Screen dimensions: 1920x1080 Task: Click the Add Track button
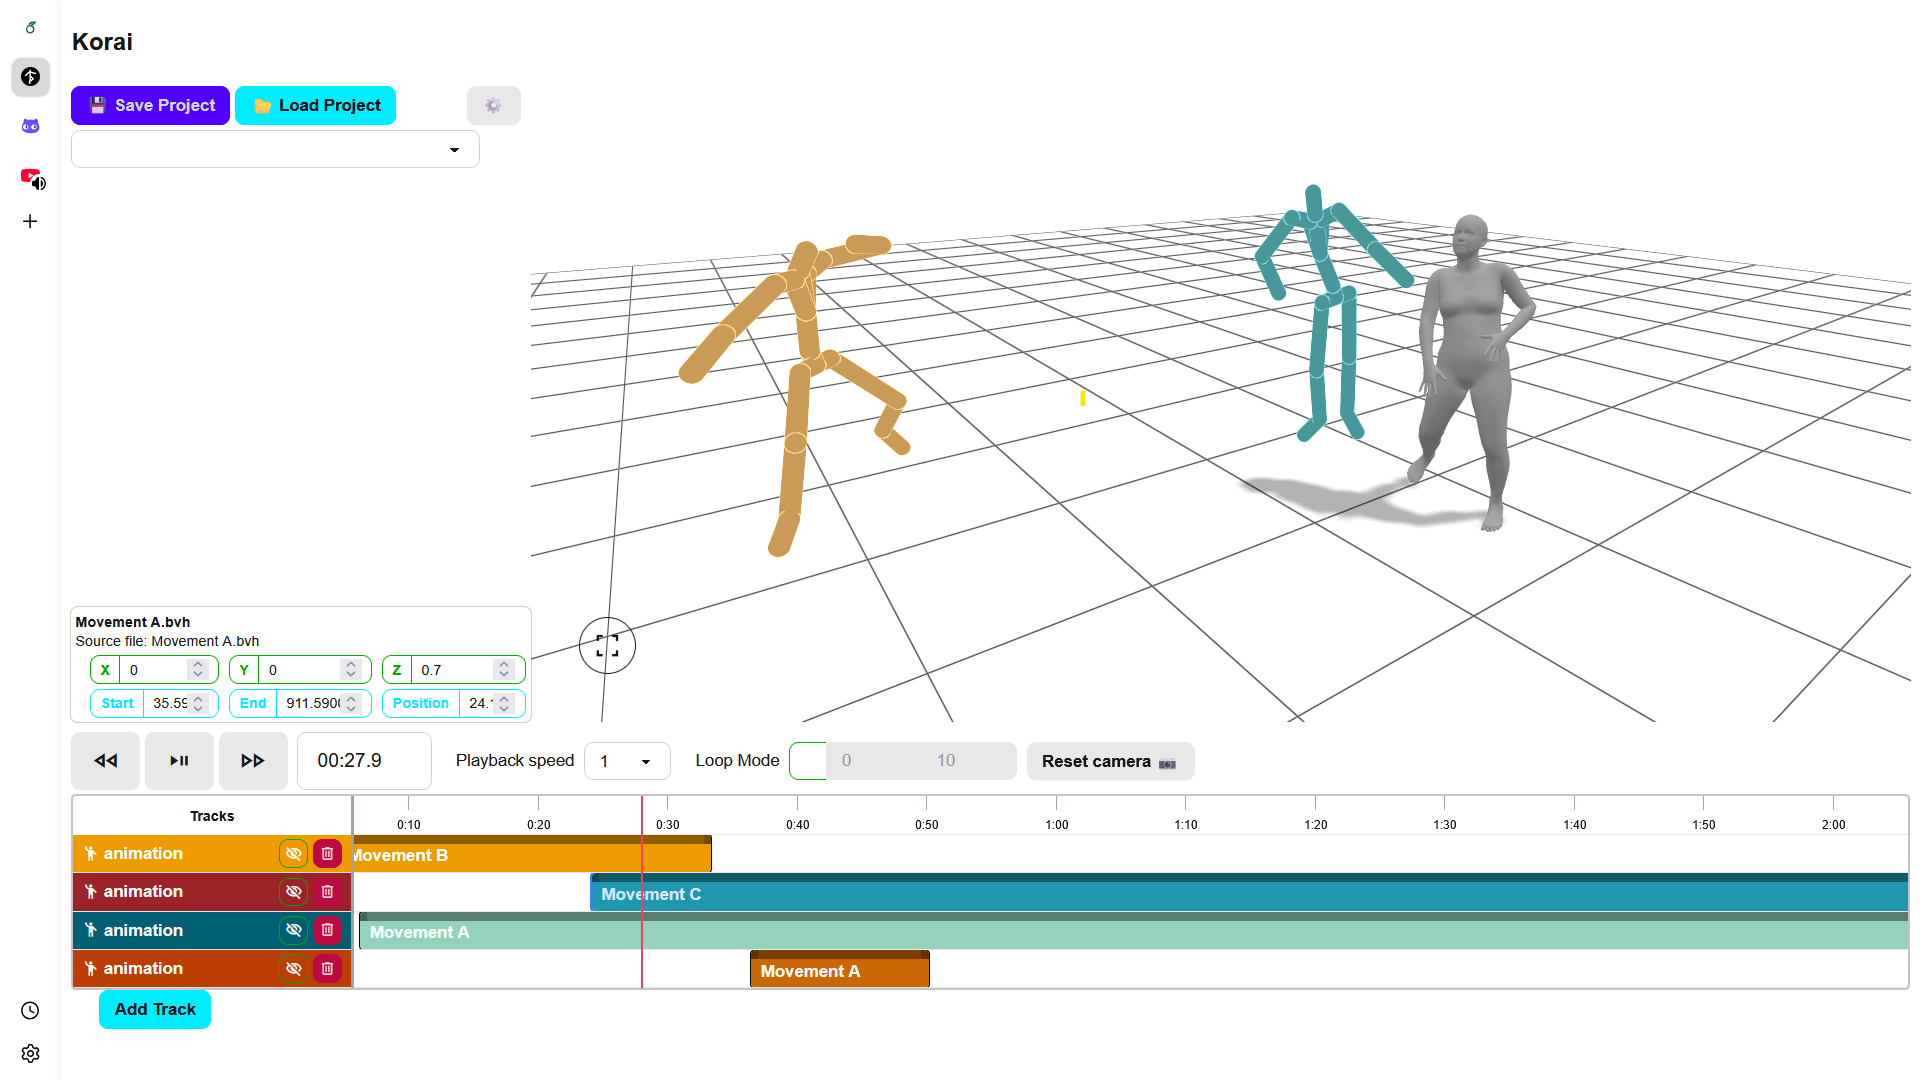155,1010
